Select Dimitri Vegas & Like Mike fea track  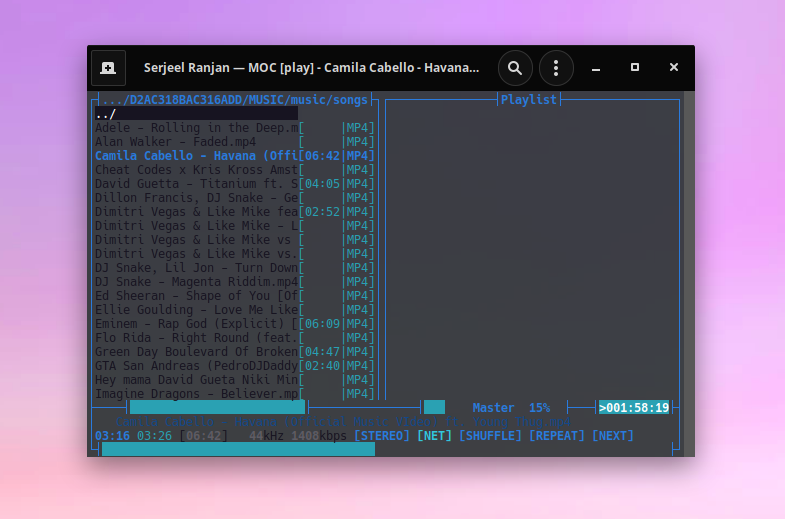(234, 212)
